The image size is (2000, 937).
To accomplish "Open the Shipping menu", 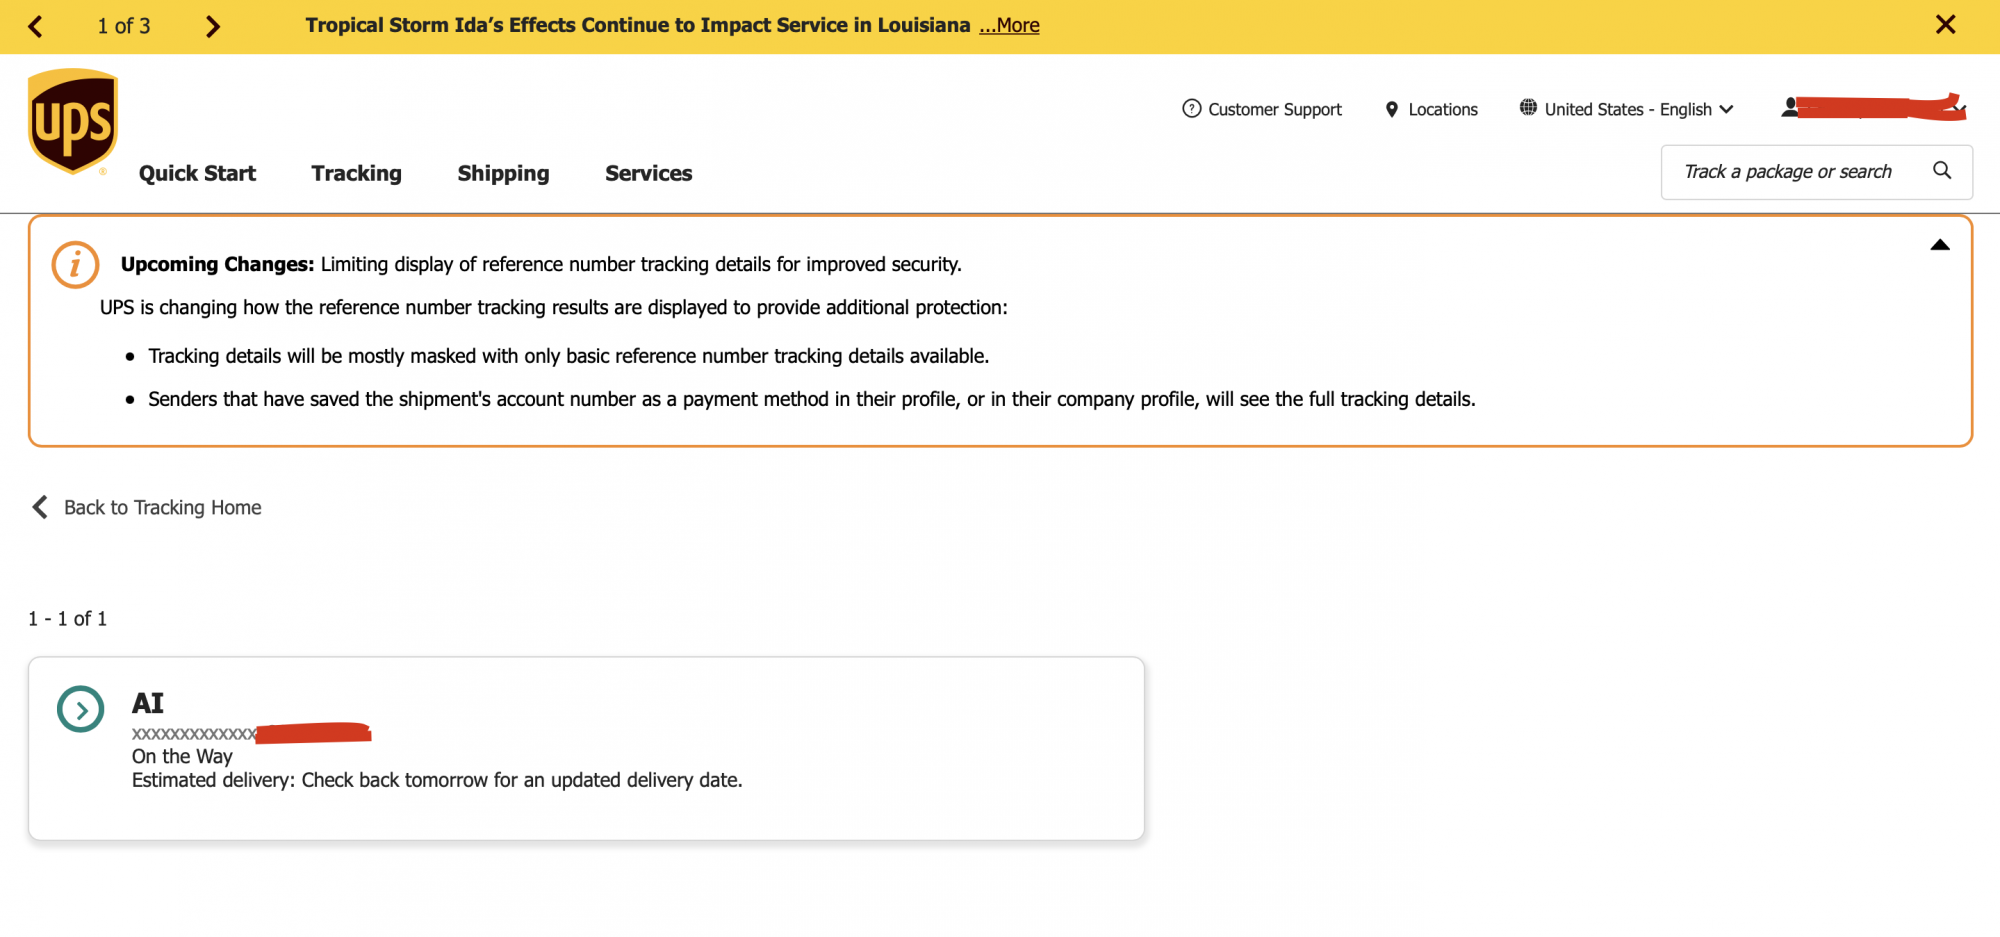I will [503, 173].
